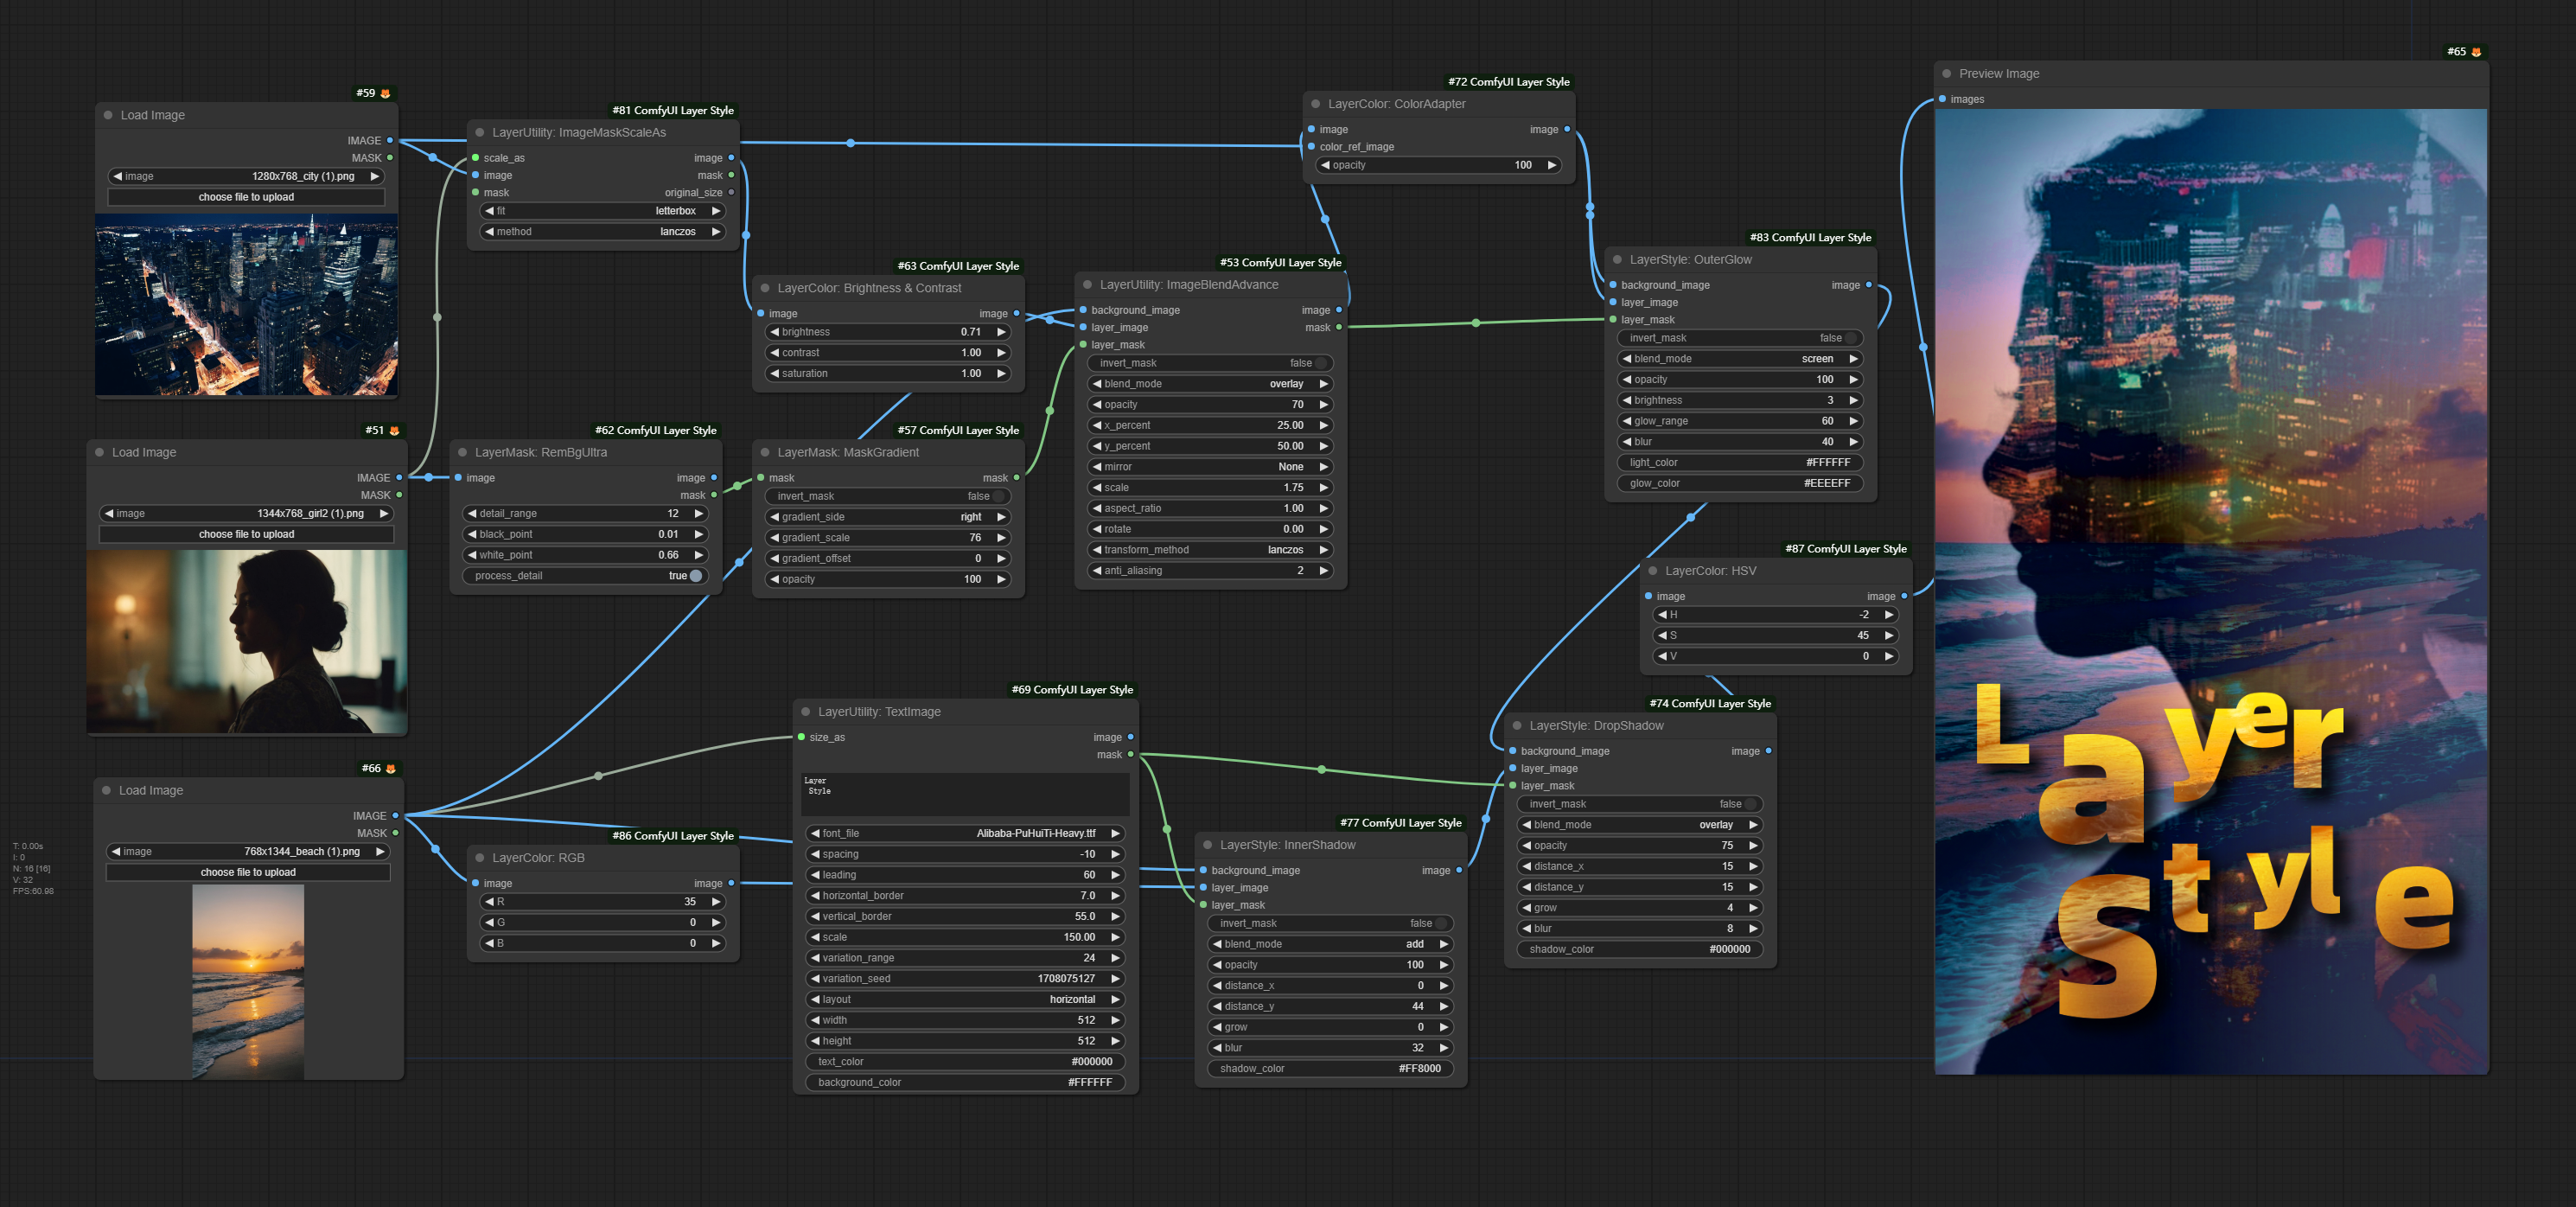
Task: Click choose file to upload for beach image
Action: 247,872
